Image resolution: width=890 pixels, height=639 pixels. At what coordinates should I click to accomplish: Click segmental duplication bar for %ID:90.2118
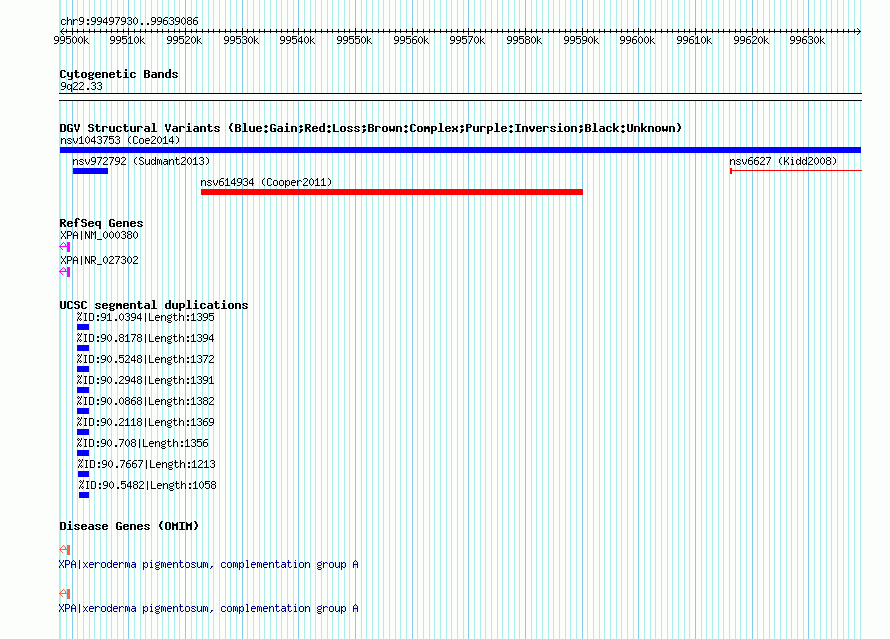(x=83, y=432)
